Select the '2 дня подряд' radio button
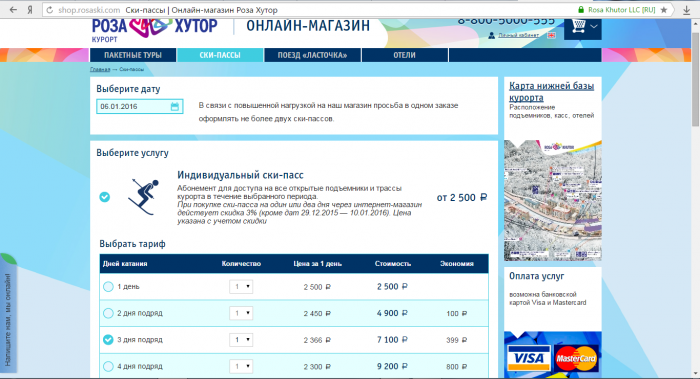The height and width of the screenshot is (379, 700). tap(108, 313)
